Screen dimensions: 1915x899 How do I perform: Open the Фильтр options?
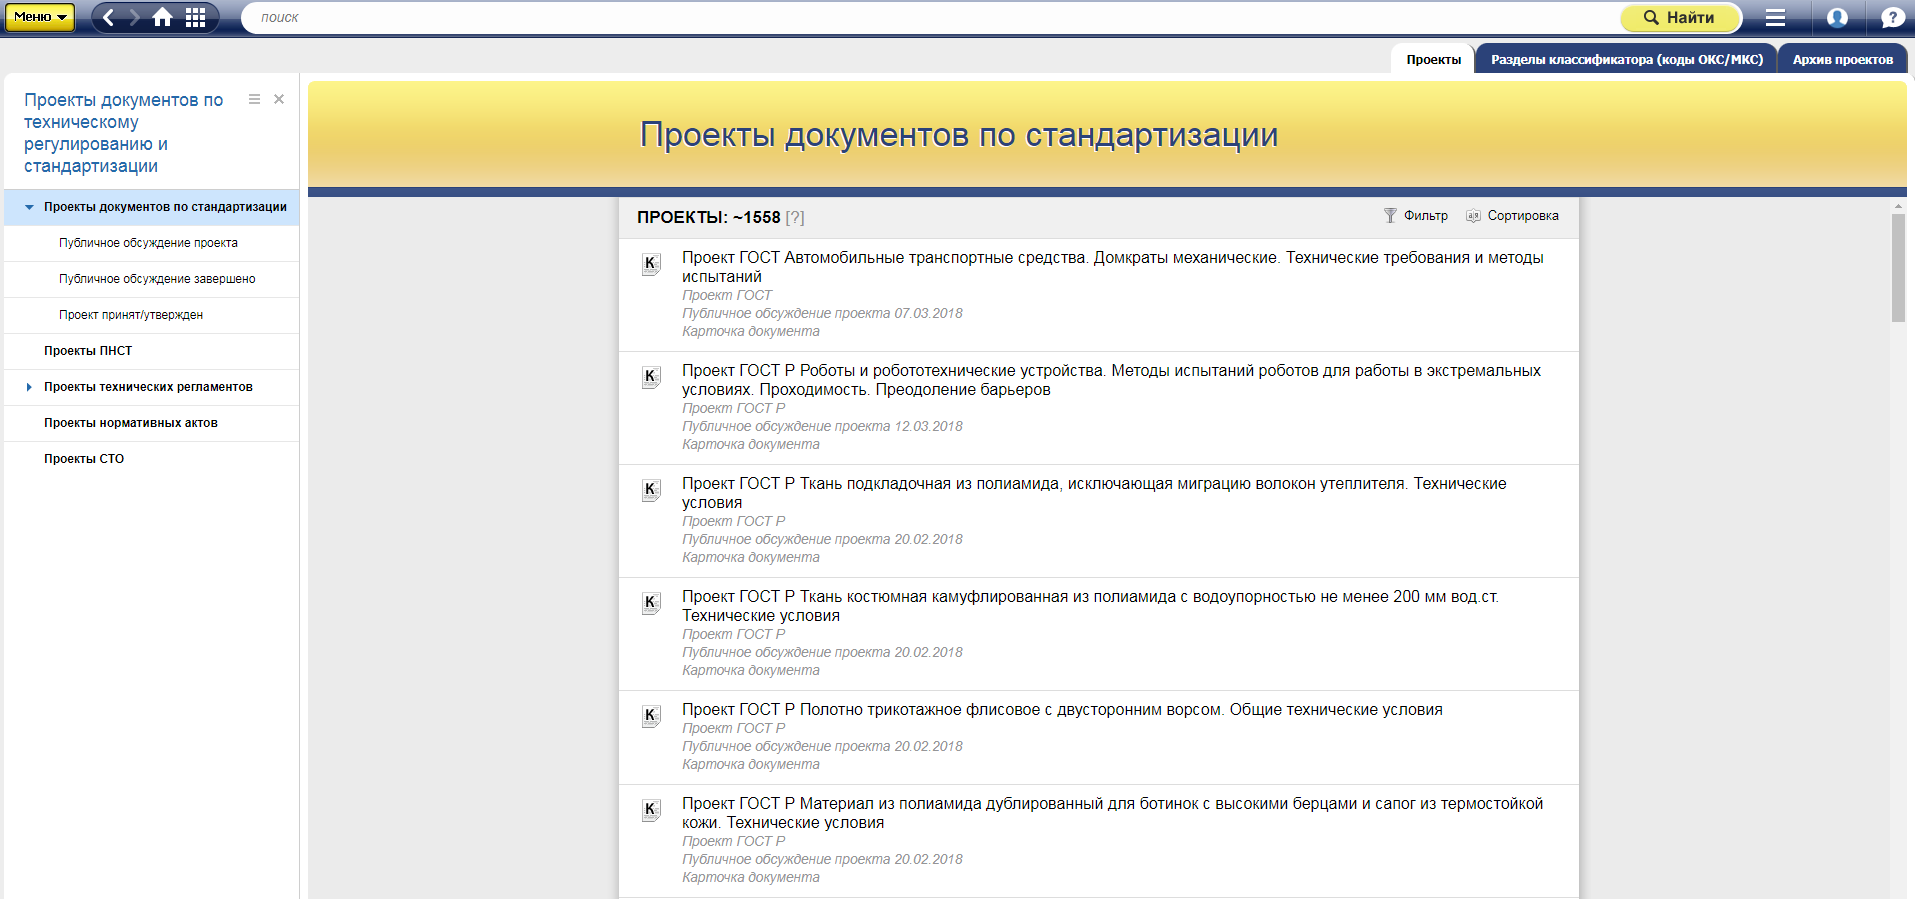pyautogui.click(x=1416, y=216)
